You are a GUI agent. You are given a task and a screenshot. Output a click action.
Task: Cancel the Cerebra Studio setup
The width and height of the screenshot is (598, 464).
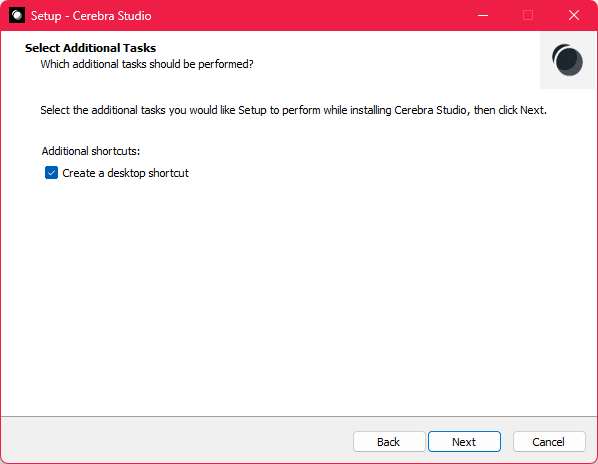(x=549, y=442)
